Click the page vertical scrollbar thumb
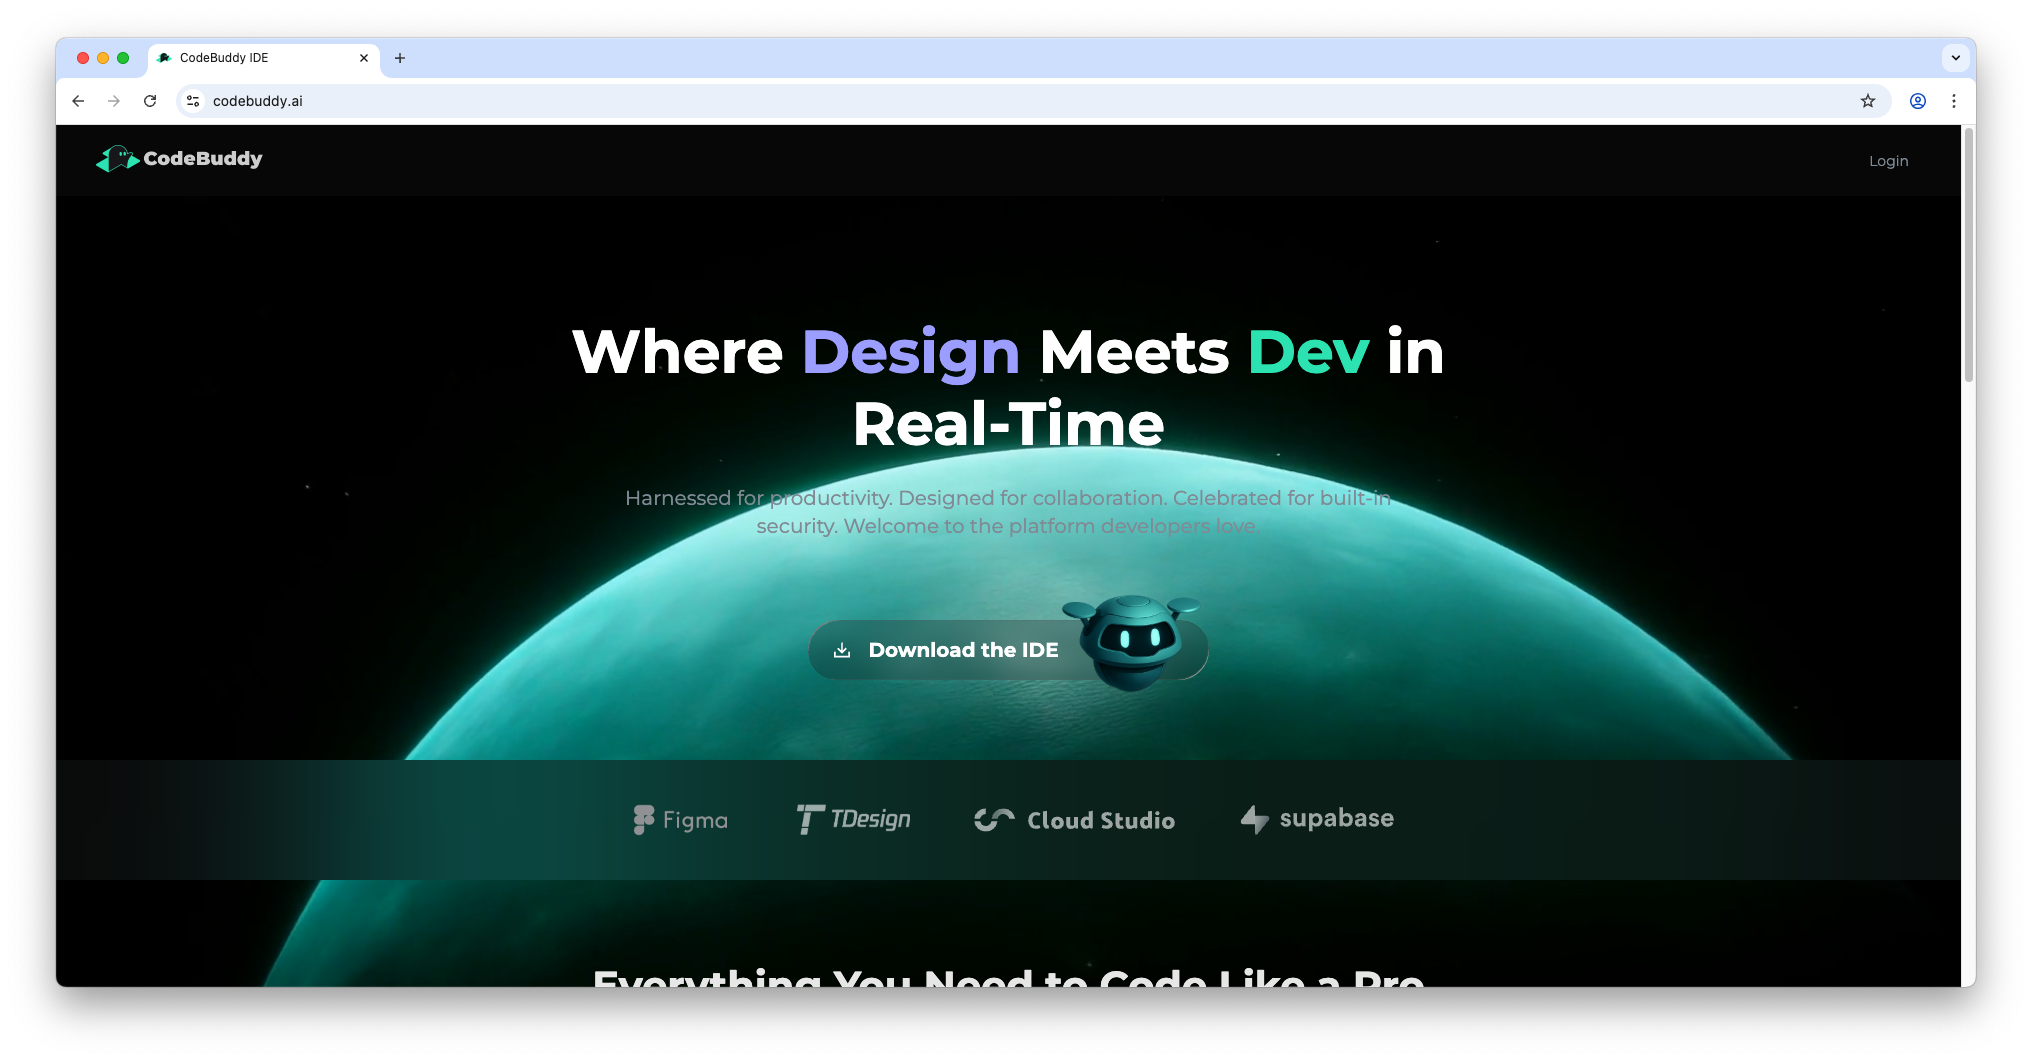The width and height of the screenshot is (2032, 1061). (1968, 255)
